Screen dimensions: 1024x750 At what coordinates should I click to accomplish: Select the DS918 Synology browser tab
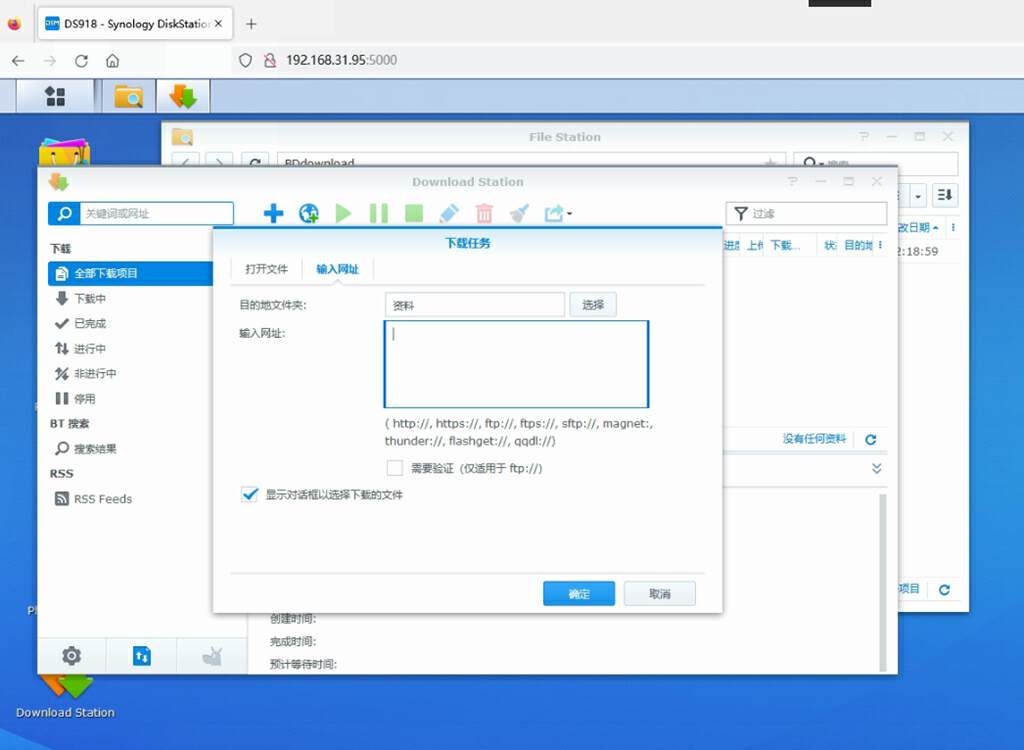(x=135, y=24)
